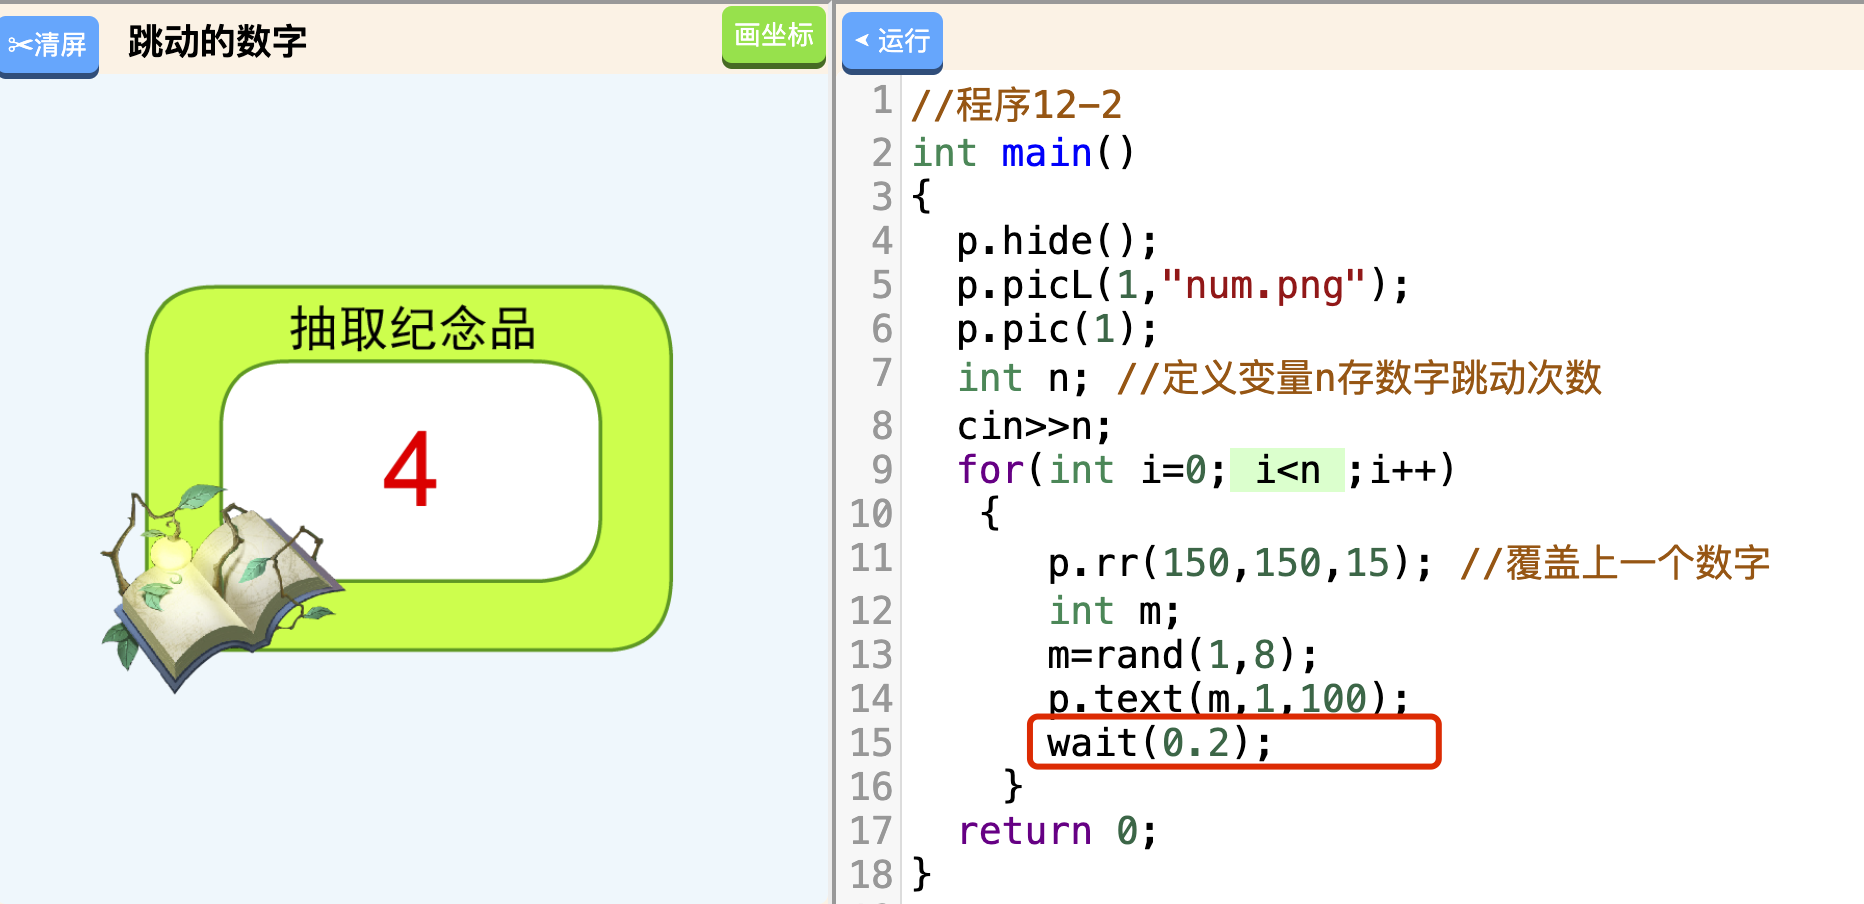Click the wait(0.2); line in red box
Image resolution: width=1864 pixels, height=904 pixels.
[1159, 743]
